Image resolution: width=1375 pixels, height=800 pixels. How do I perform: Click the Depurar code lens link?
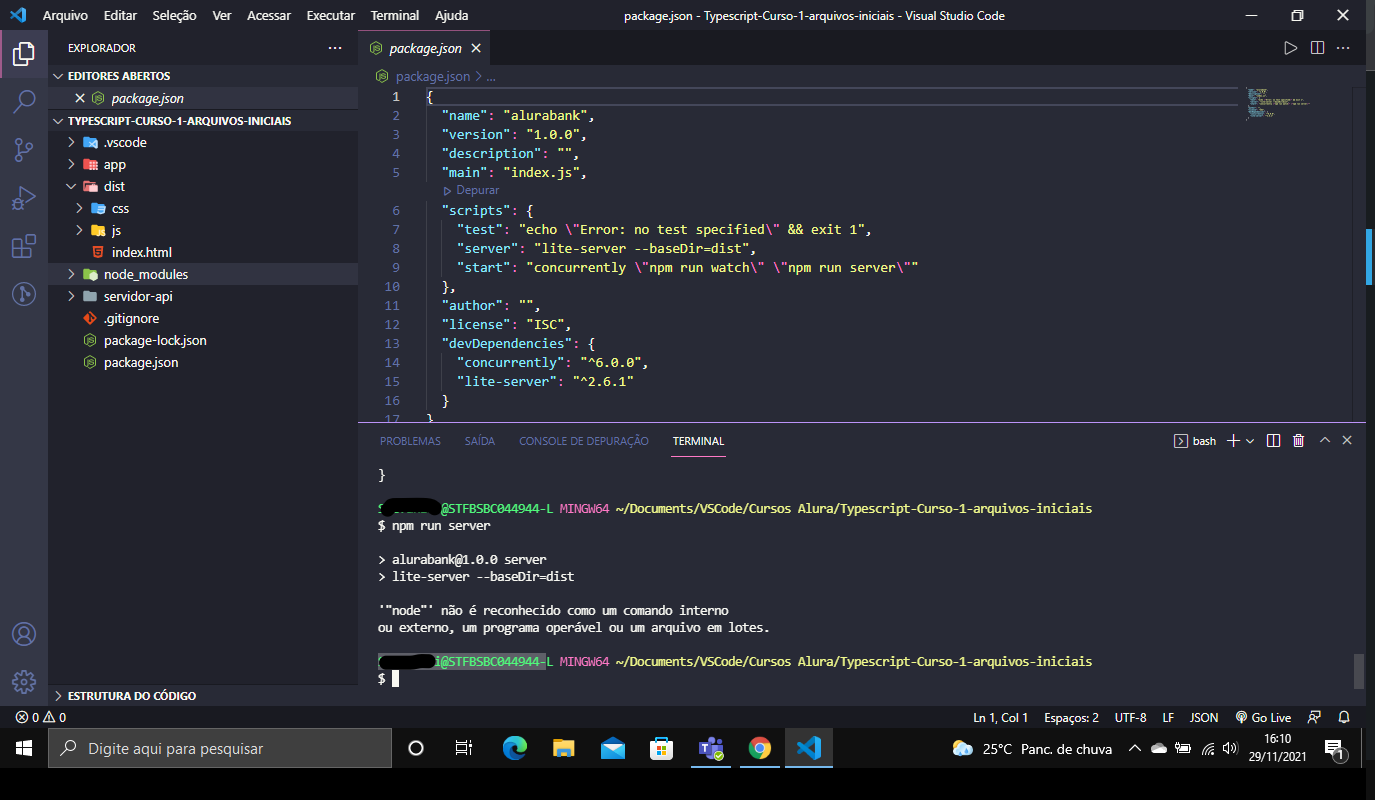471,190
